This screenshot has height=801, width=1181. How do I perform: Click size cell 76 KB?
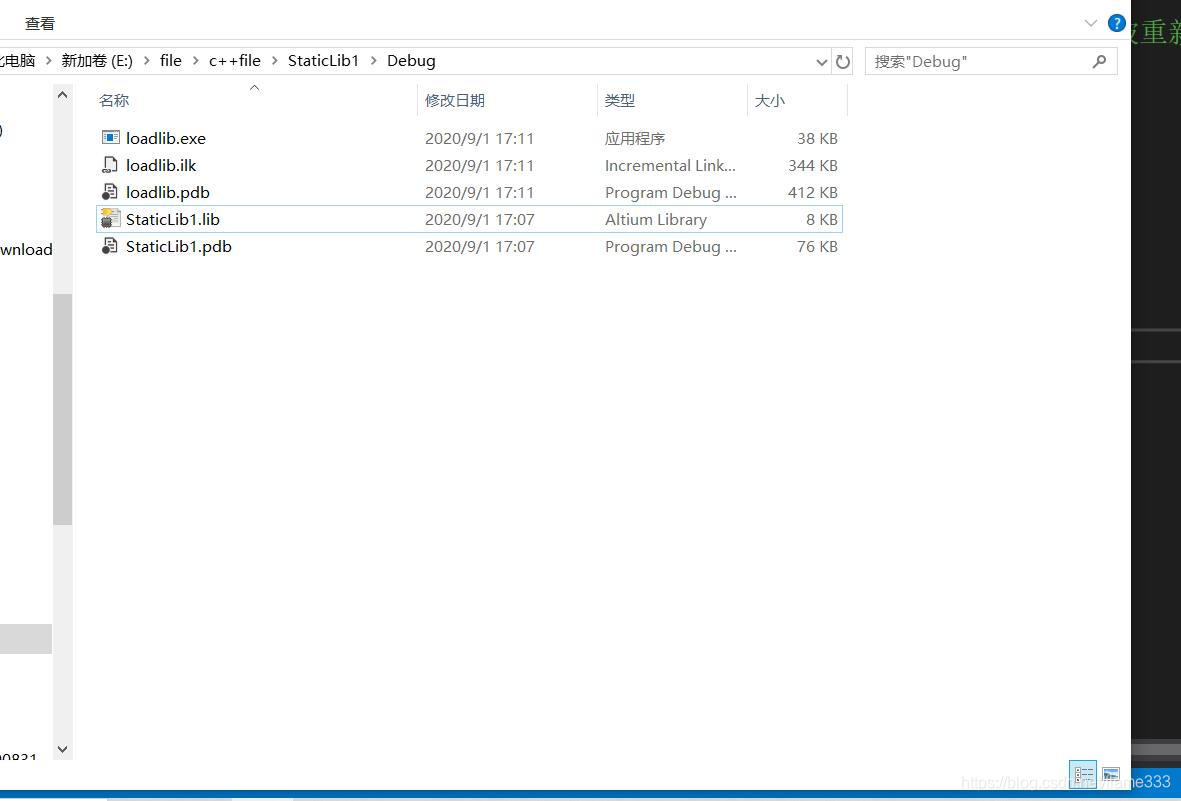817,247
